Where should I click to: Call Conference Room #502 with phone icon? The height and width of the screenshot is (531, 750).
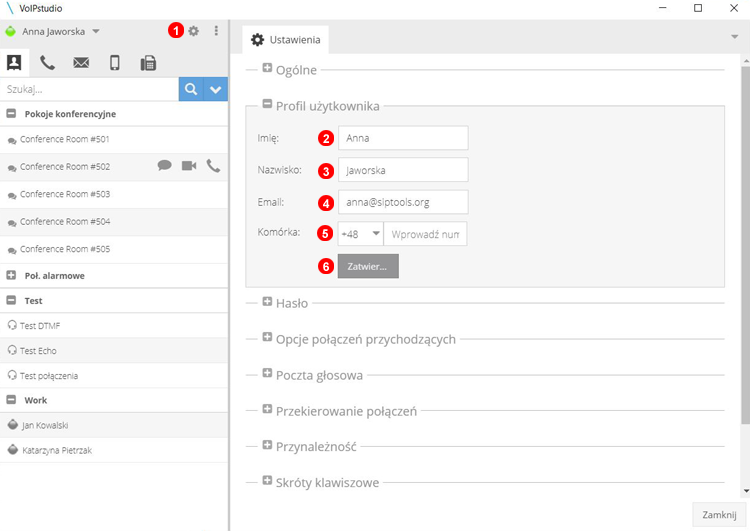click(213, 166)
